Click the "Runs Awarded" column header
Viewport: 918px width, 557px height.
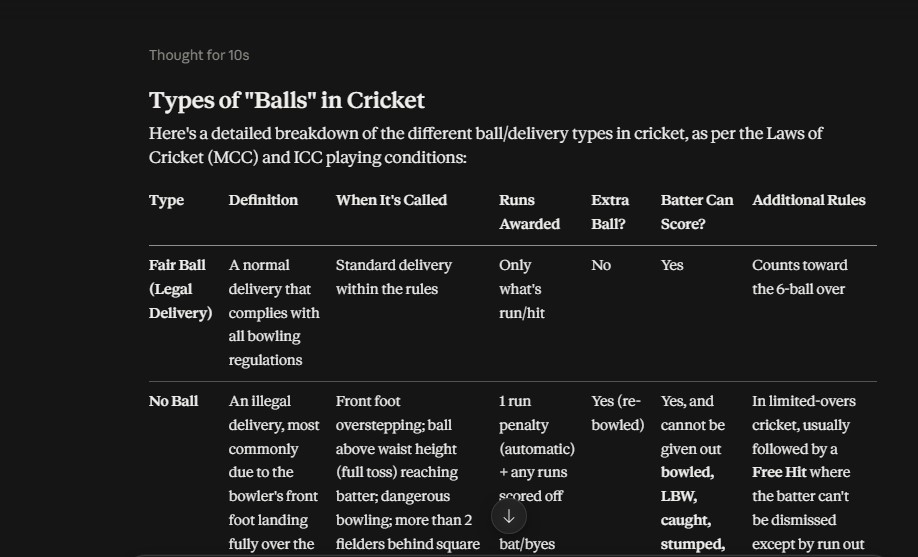click(529, 212)
